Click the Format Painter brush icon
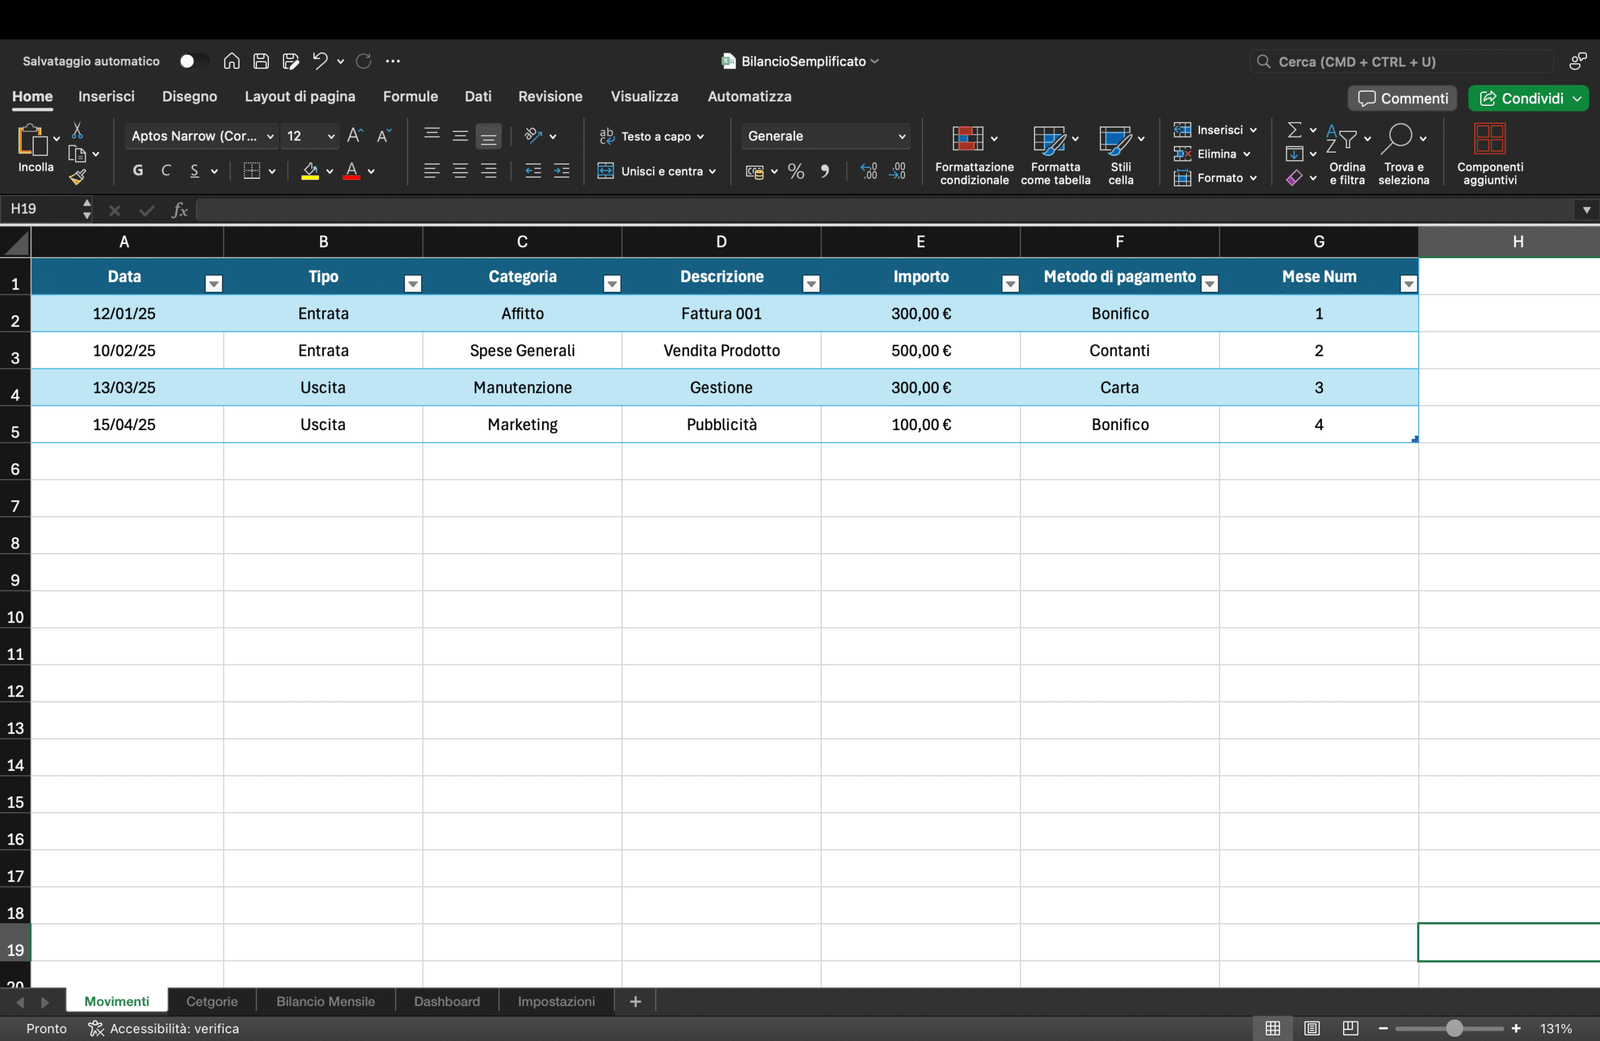This screenshot has width=1600, height=1041. (x=77, y=177)
